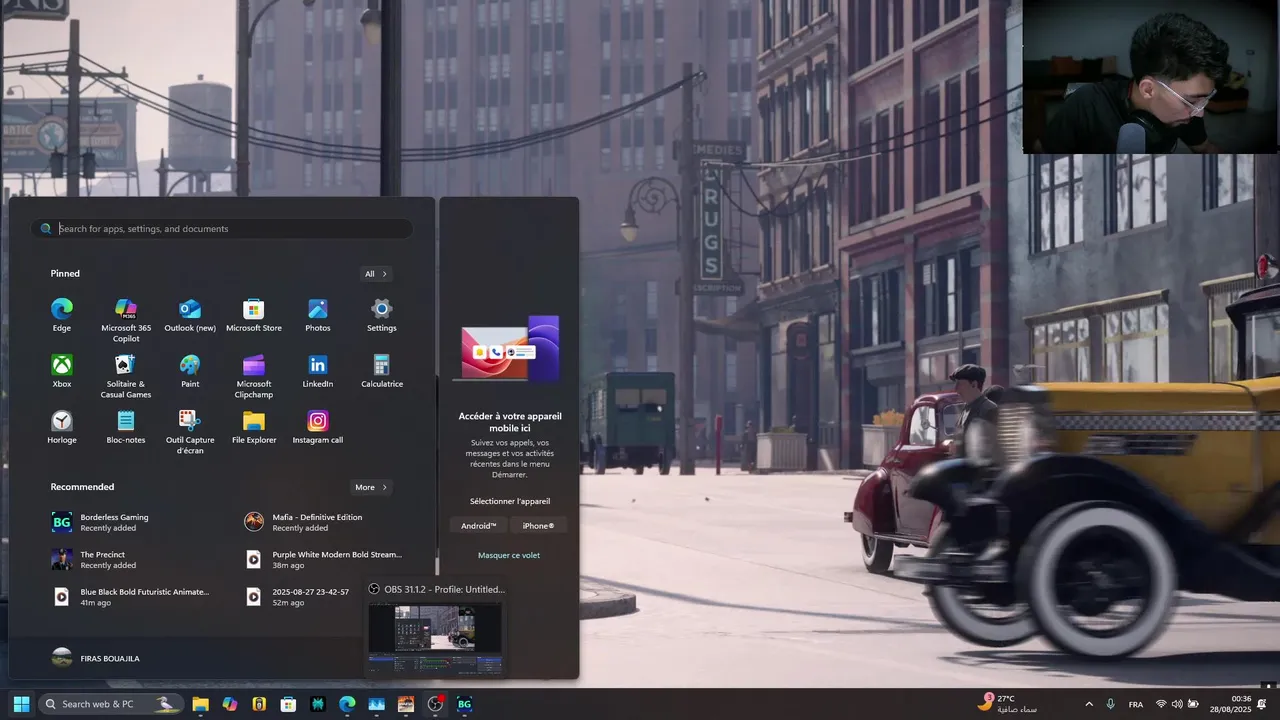
Task: Open Microsoft Store from the taskbar
Action: coord(288,704)
